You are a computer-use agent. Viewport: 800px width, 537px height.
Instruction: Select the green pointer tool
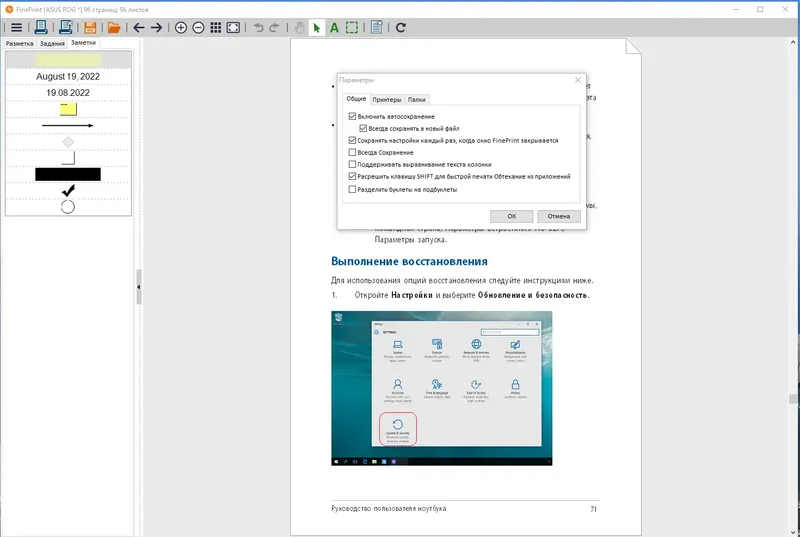point(317,28)
